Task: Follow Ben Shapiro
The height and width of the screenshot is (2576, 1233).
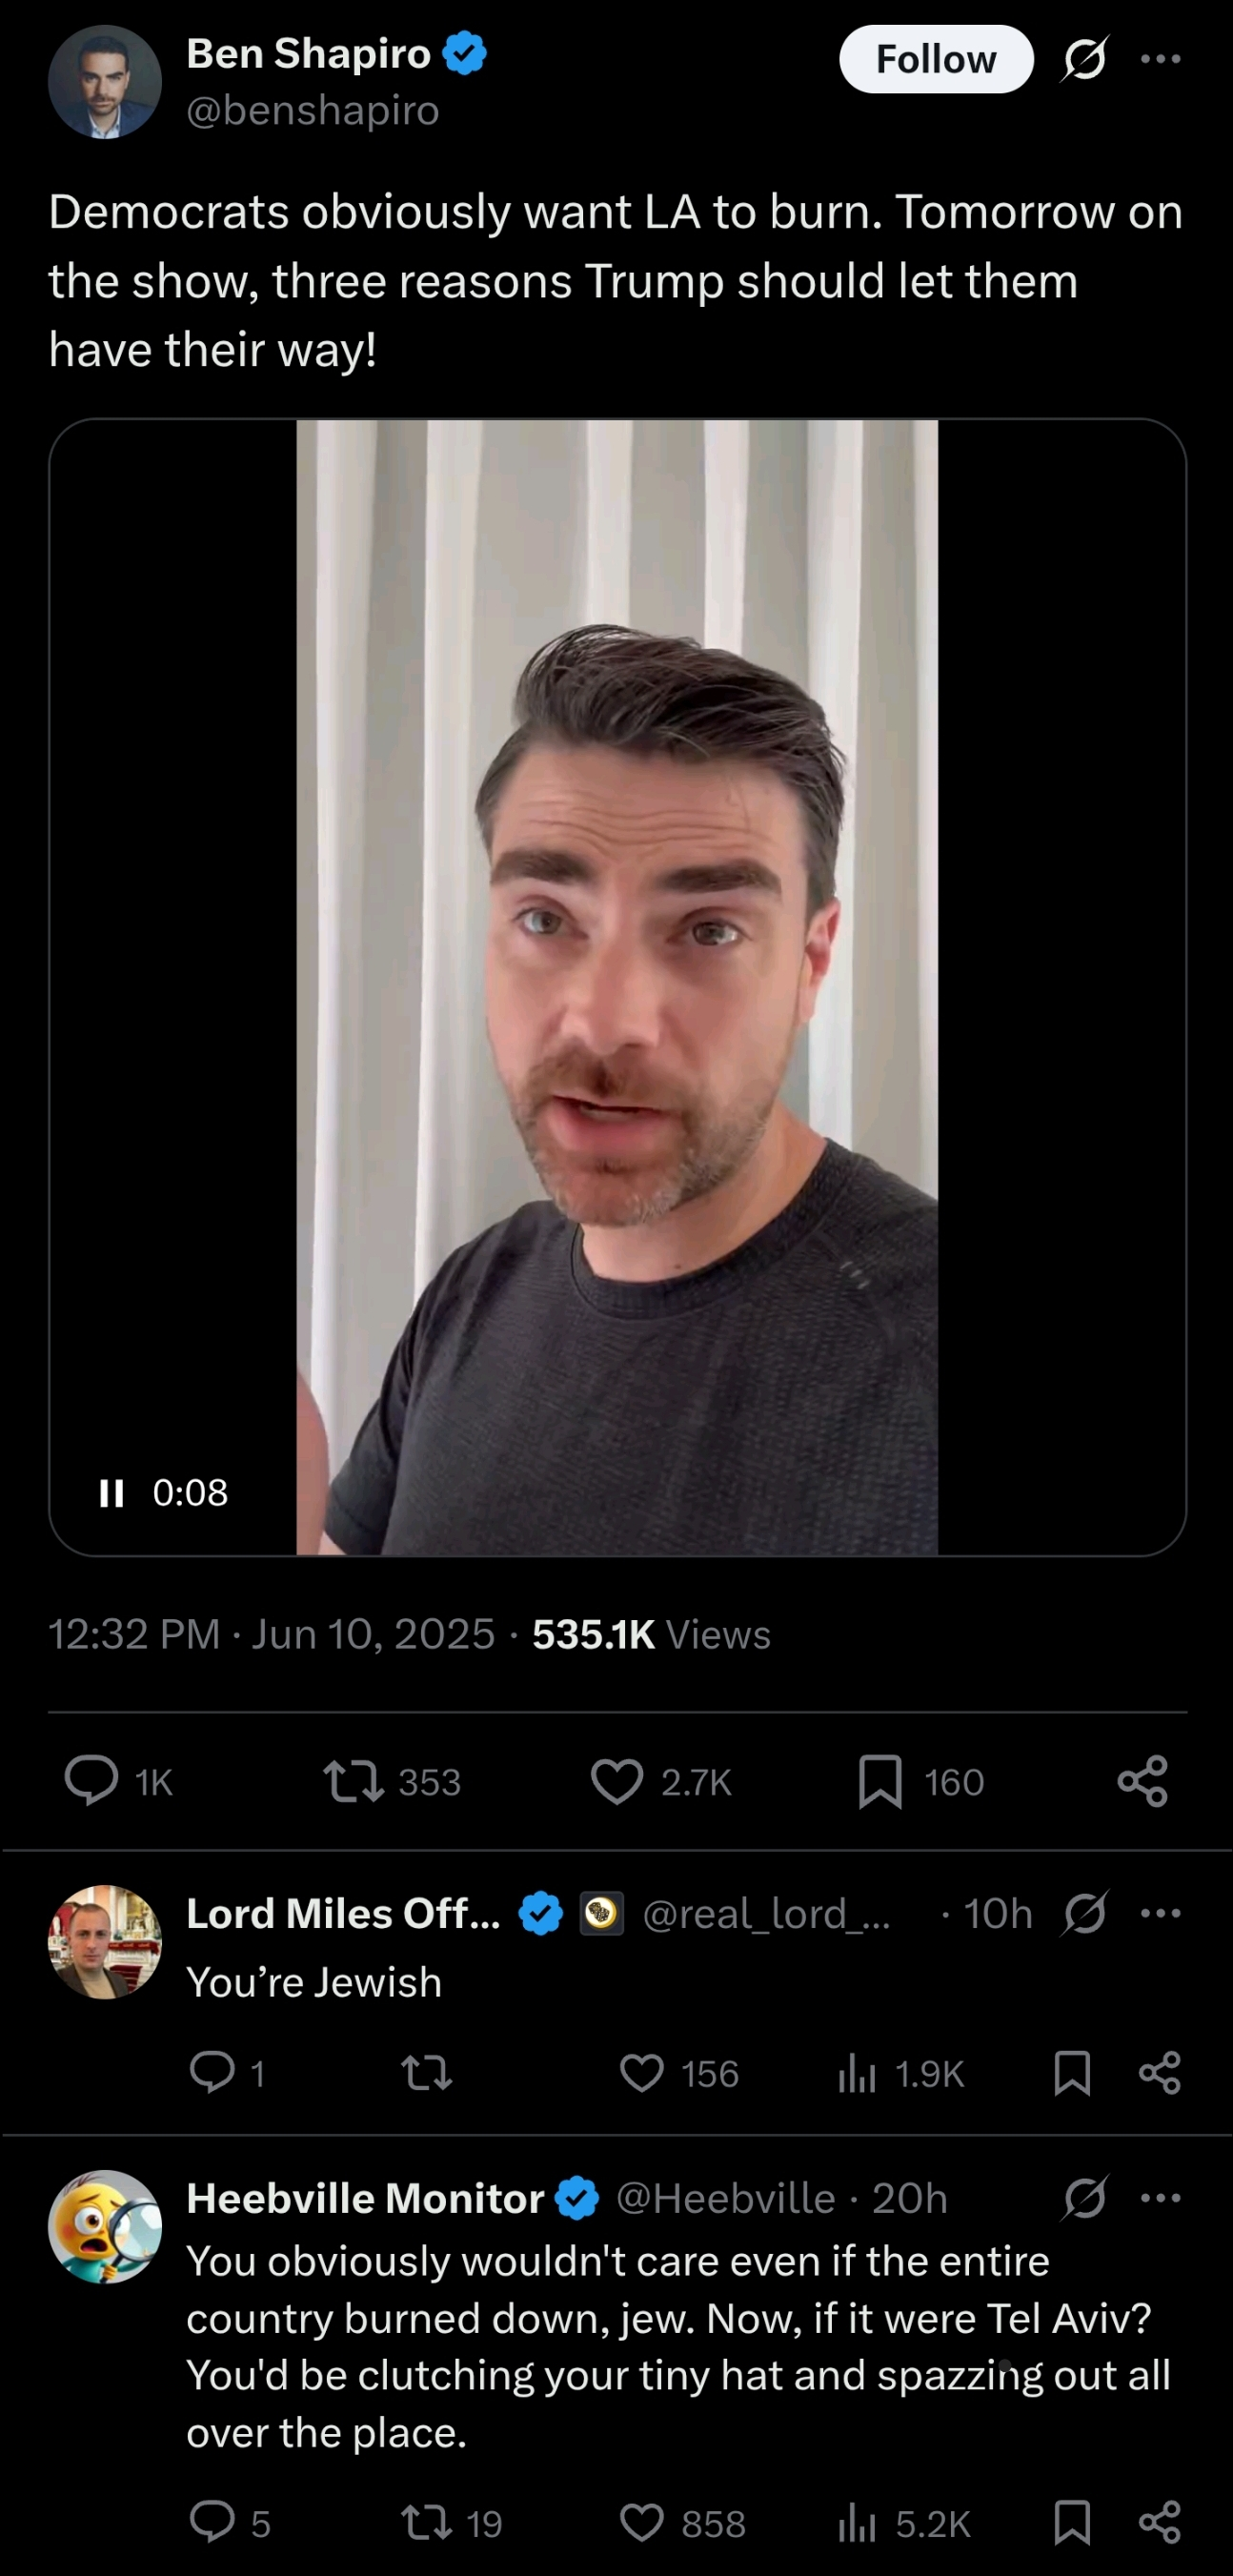Action: click(936, 59)
